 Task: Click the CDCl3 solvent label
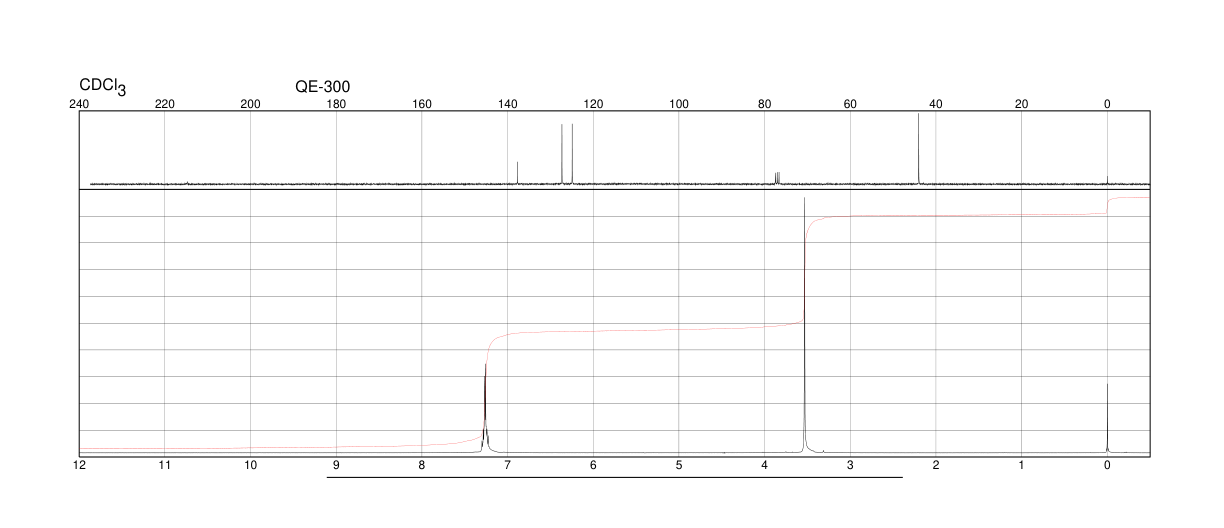(103, 87)
